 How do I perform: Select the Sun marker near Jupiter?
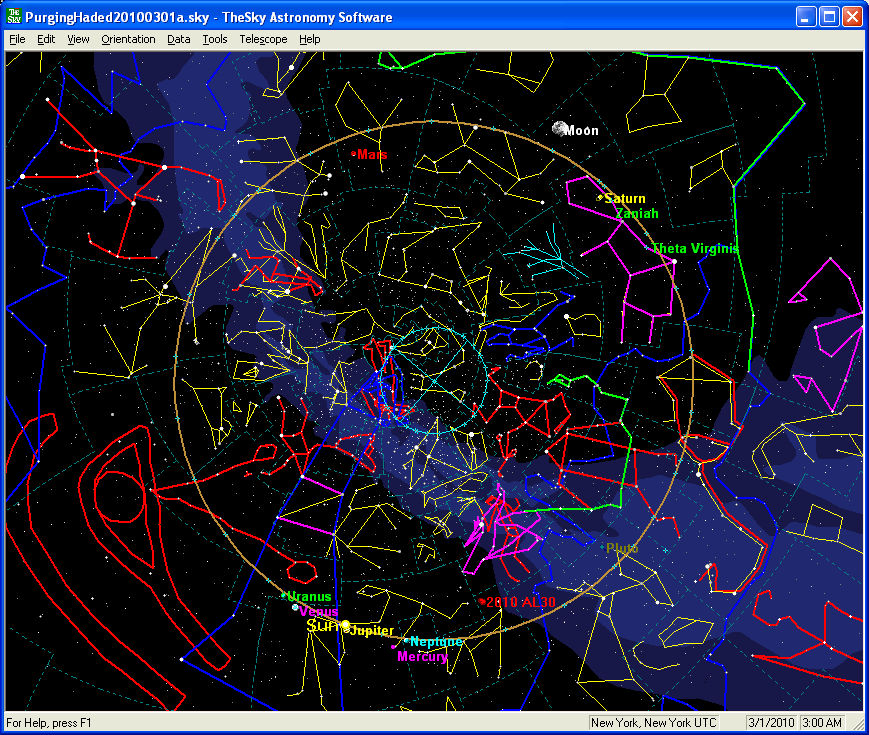pos(345,626)
